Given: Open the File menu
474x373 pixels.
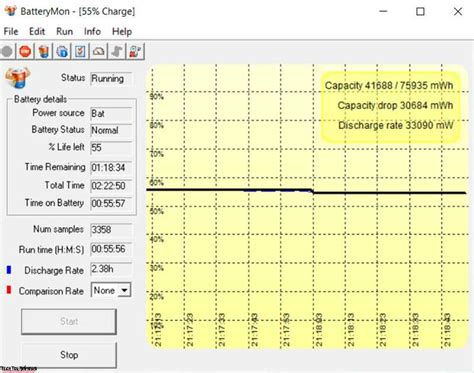Looking at the screenshot, I should click(x=11, y=32).
